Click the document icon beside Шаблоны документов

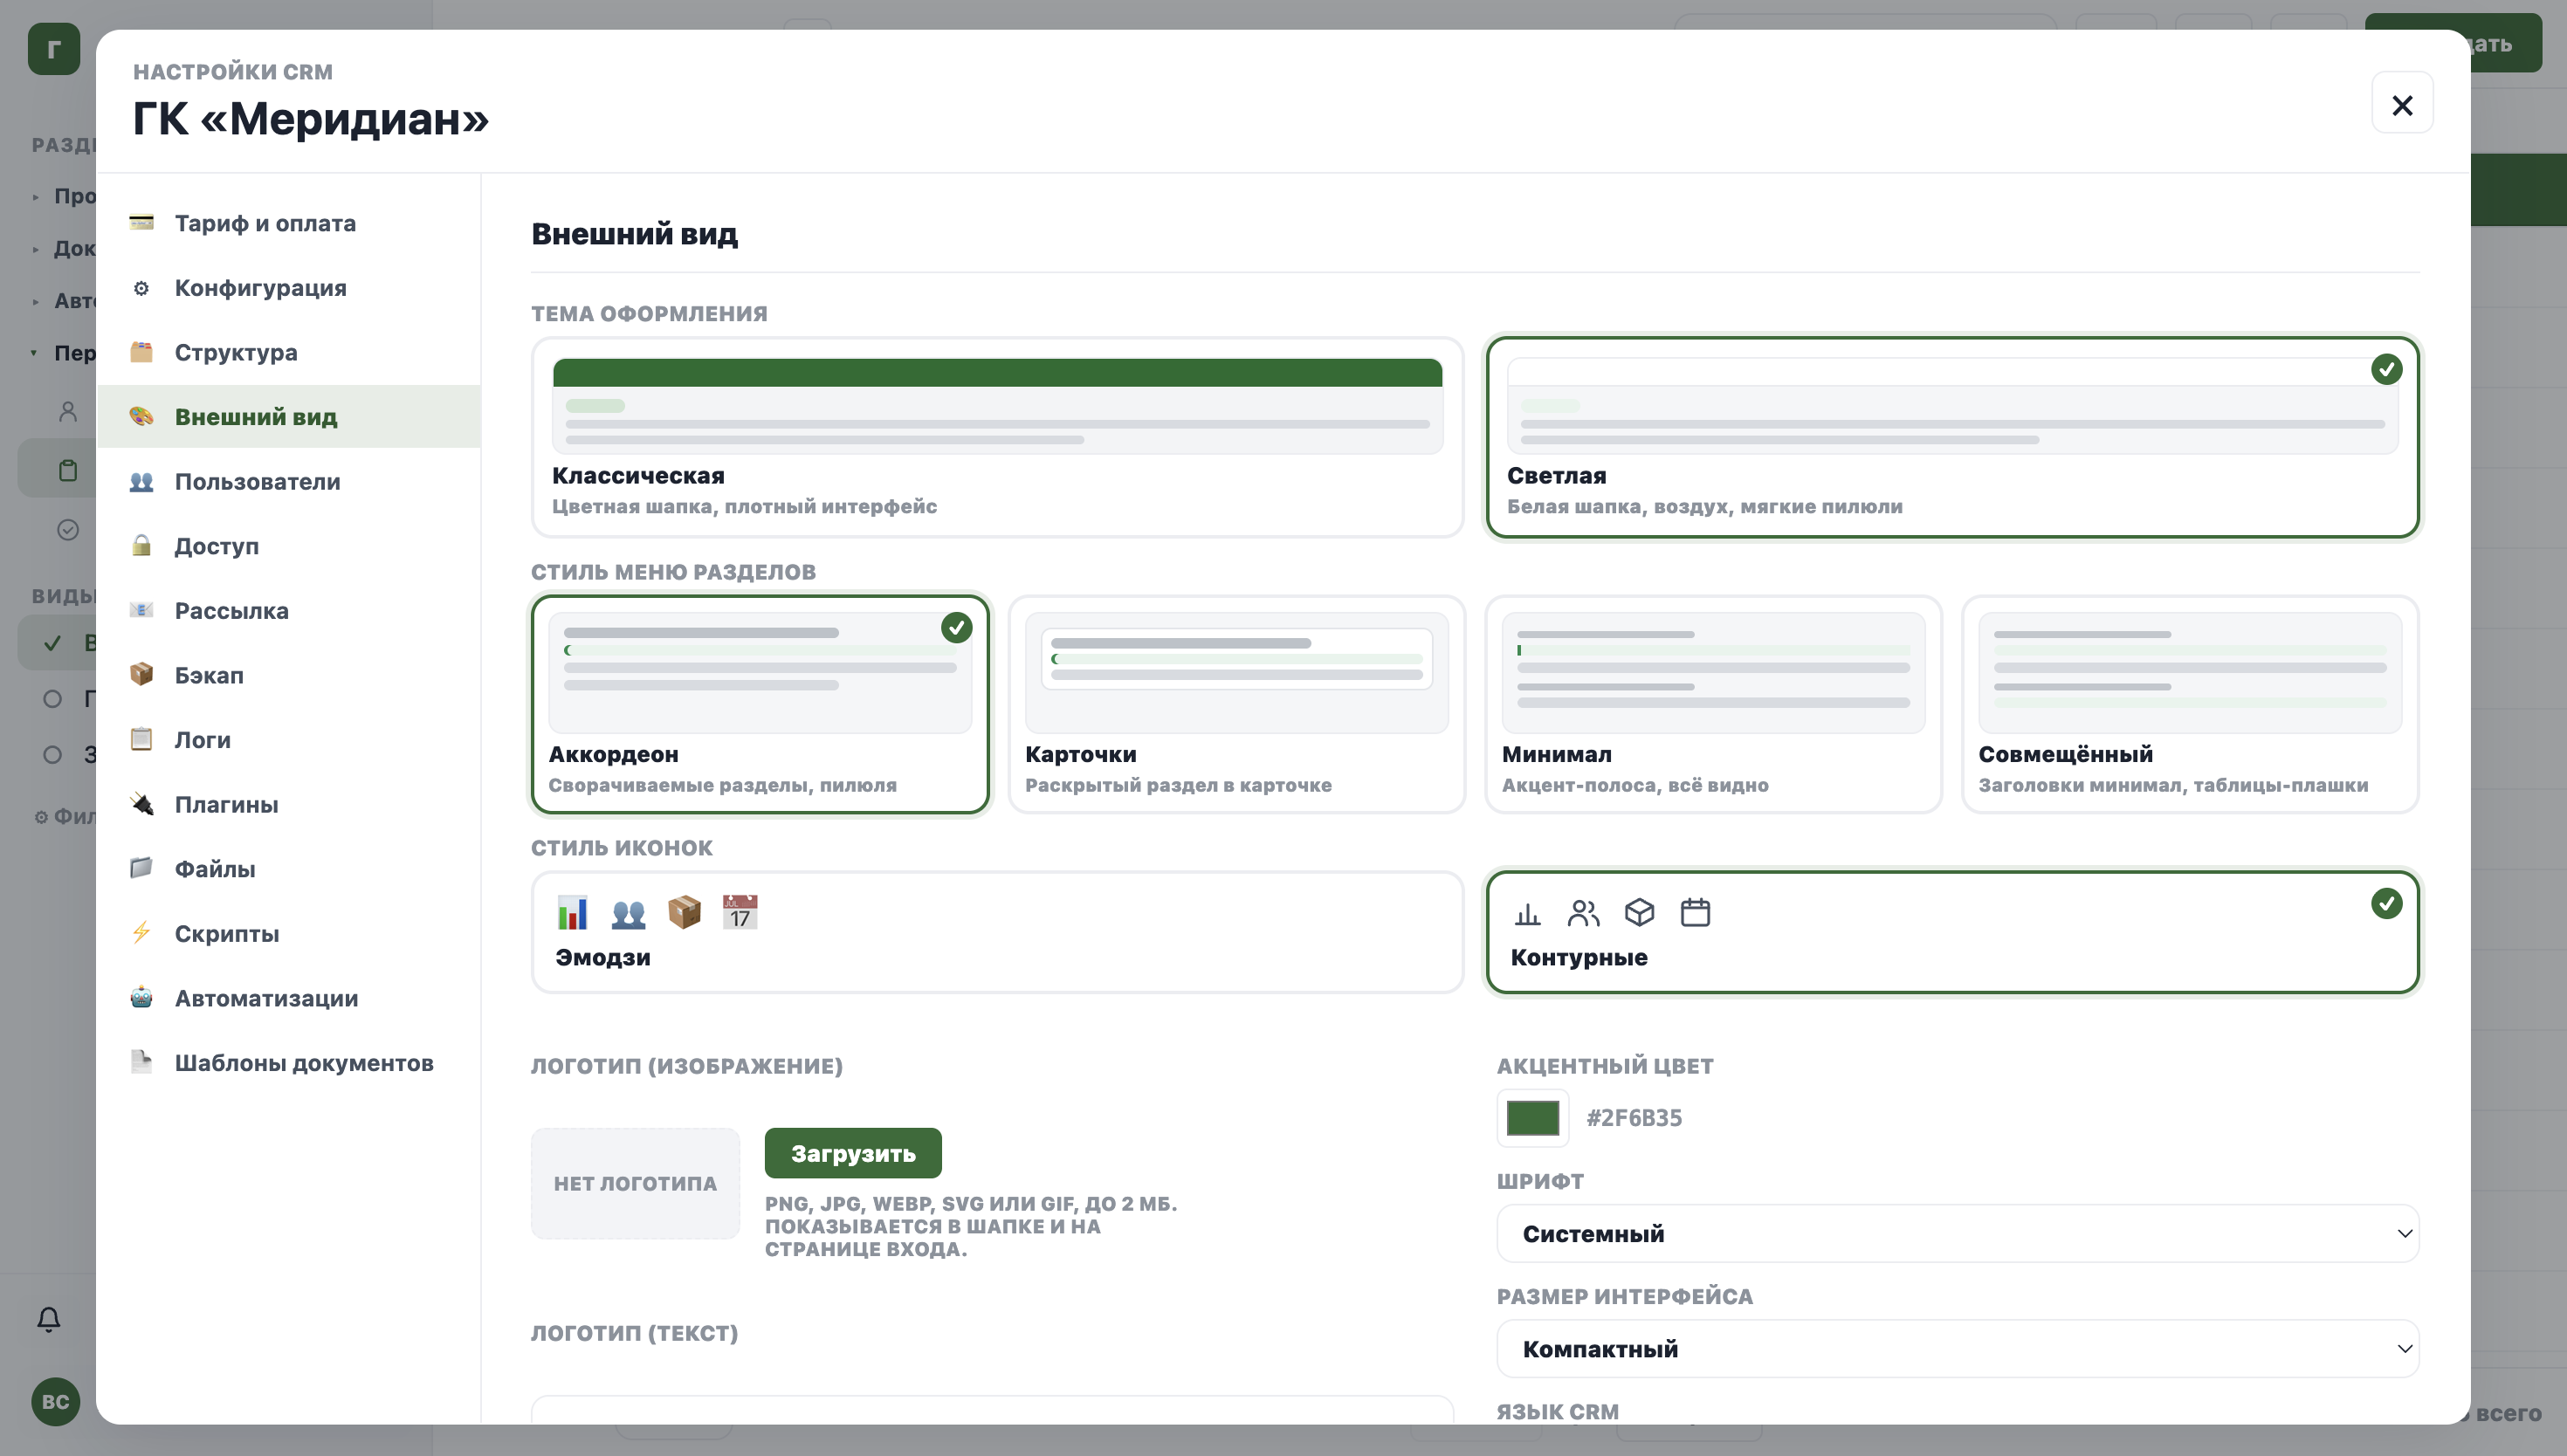[141, 1061]
